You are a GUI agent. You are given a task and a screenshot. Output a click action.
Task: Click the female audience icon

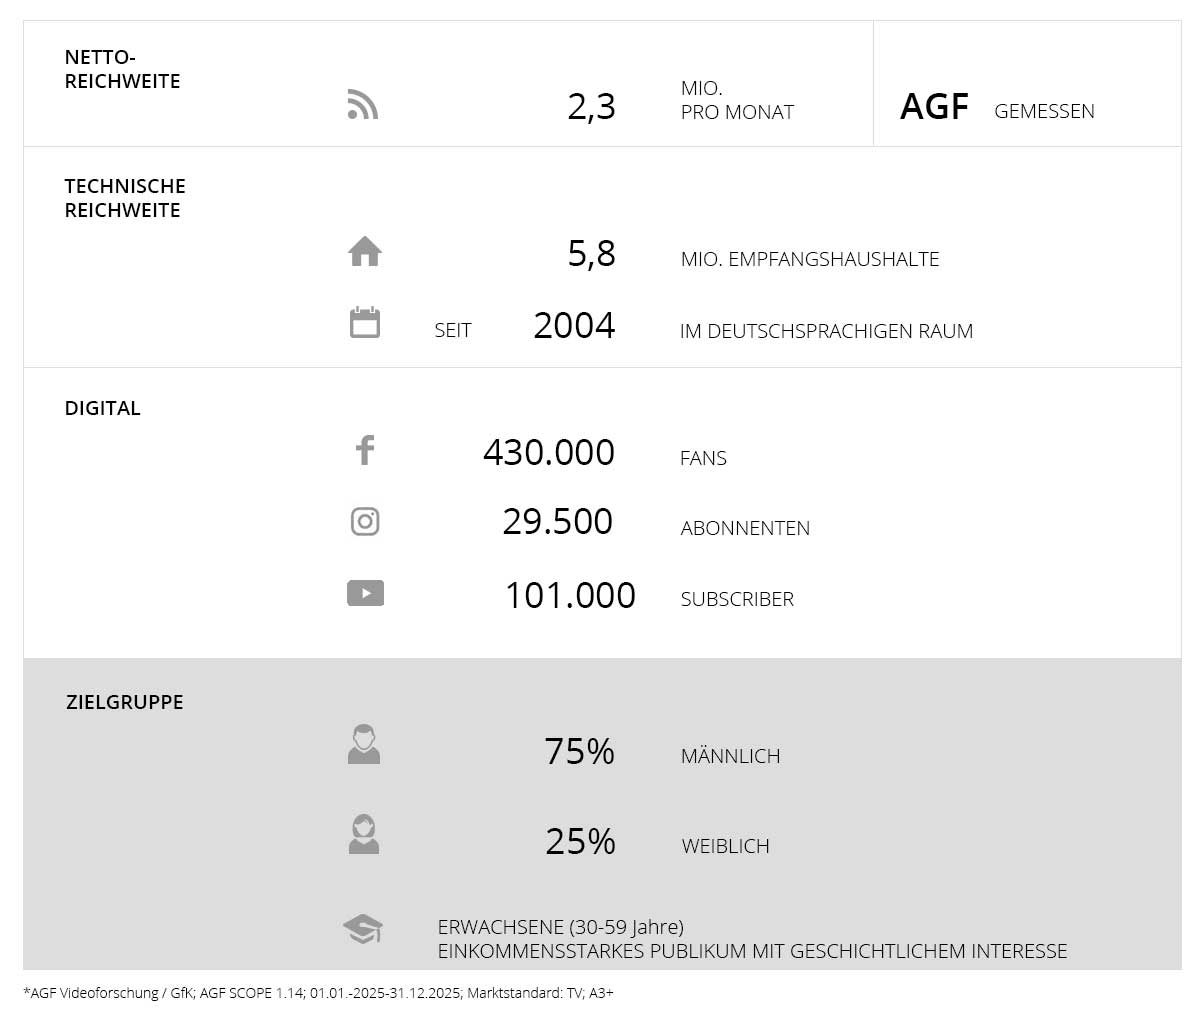tap(364, 835)
